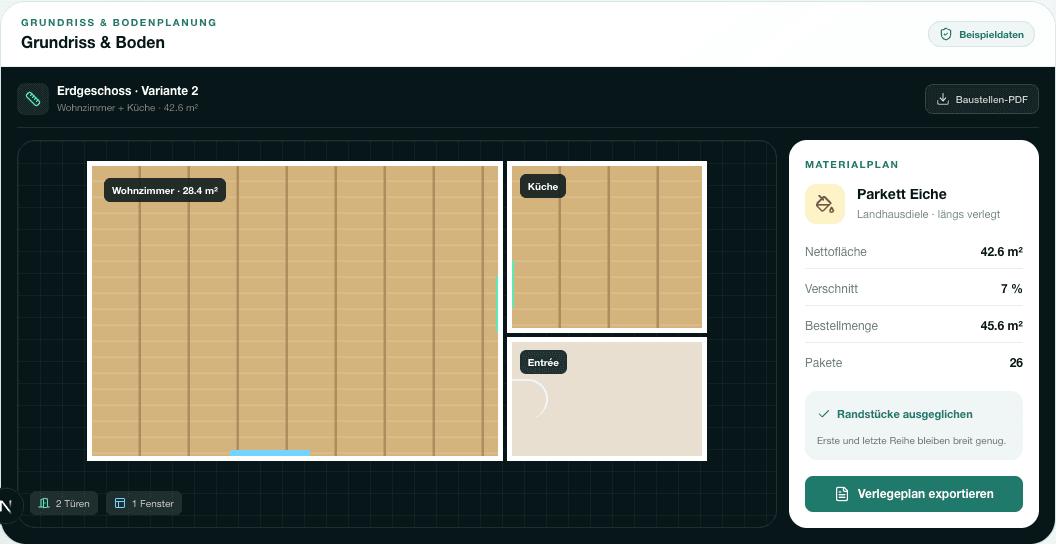Click the shield icon in Beispieldaten badge
Screen dimensions: 1056x546
click(946, 34)
